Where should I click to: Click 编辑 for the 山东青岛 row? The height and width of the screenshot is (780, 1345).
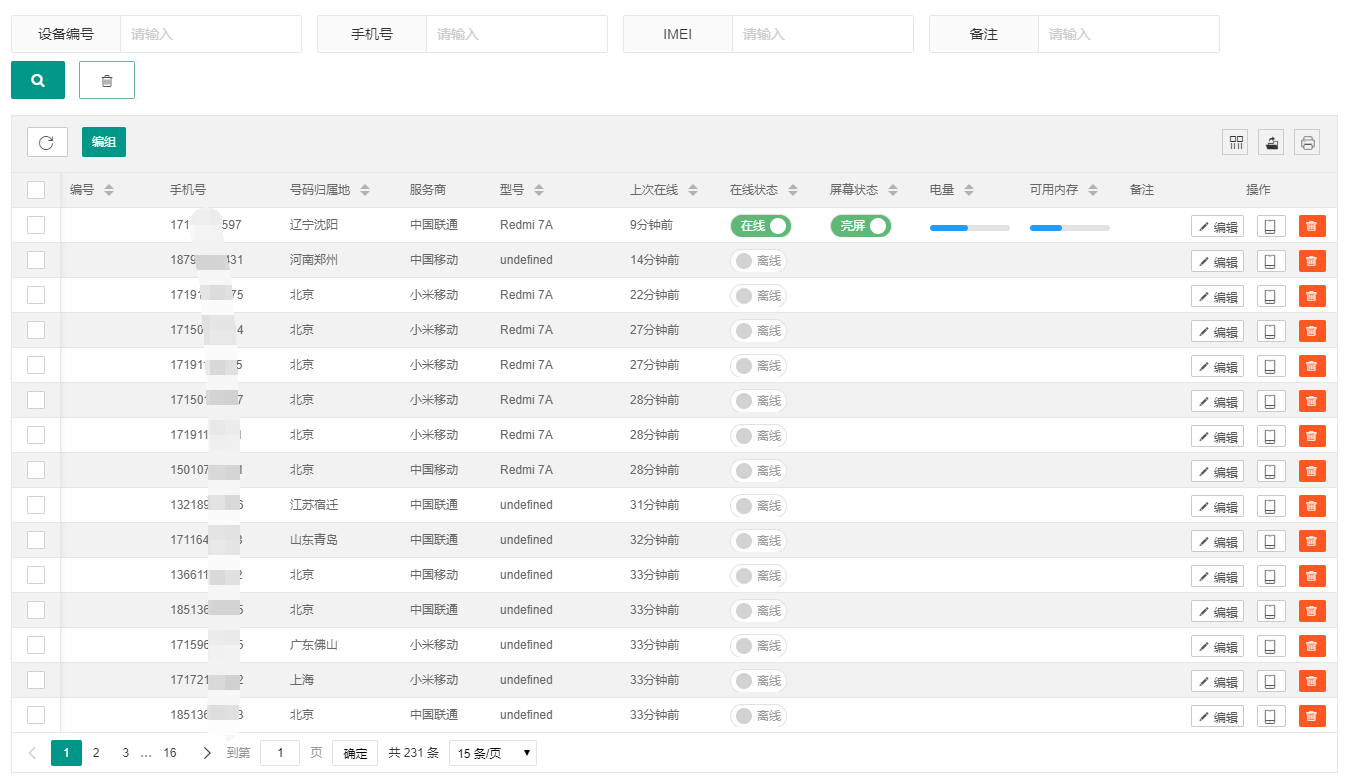click(x=1217, y=541)
